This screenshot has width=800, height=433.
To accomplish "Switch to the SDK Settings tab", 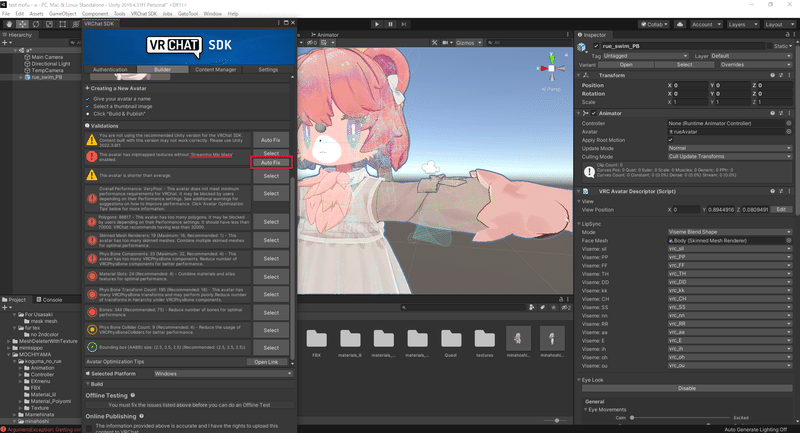I will click(268, 69).
